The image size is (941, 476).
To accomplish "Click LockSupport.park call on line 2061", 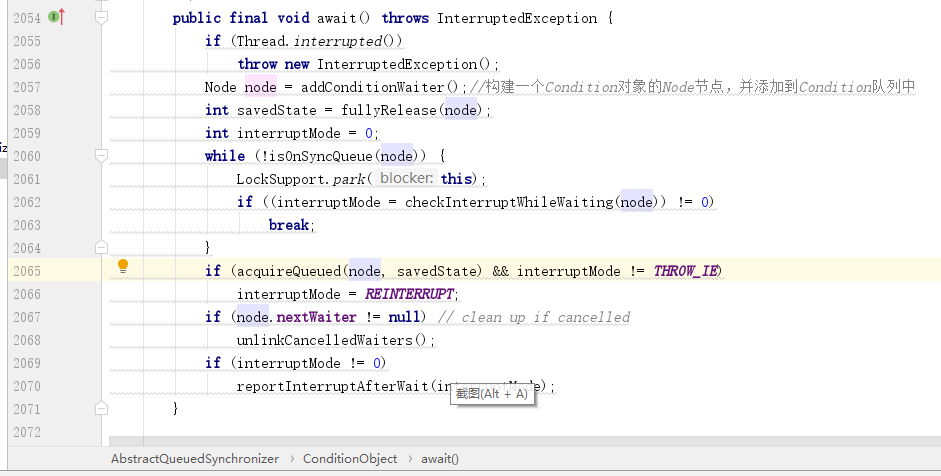I will [301, 179].
